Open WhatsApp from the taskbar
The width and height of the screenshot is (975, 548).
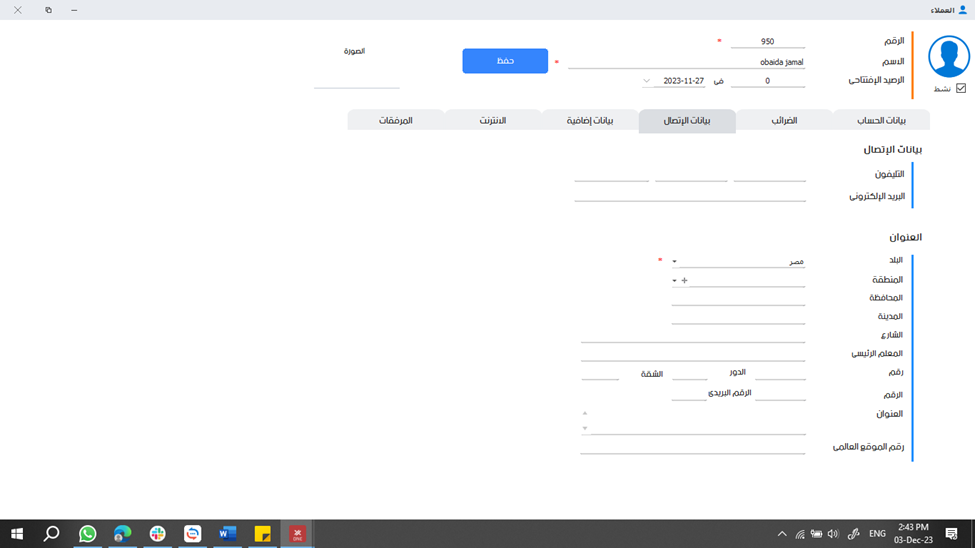pos(88,534)
